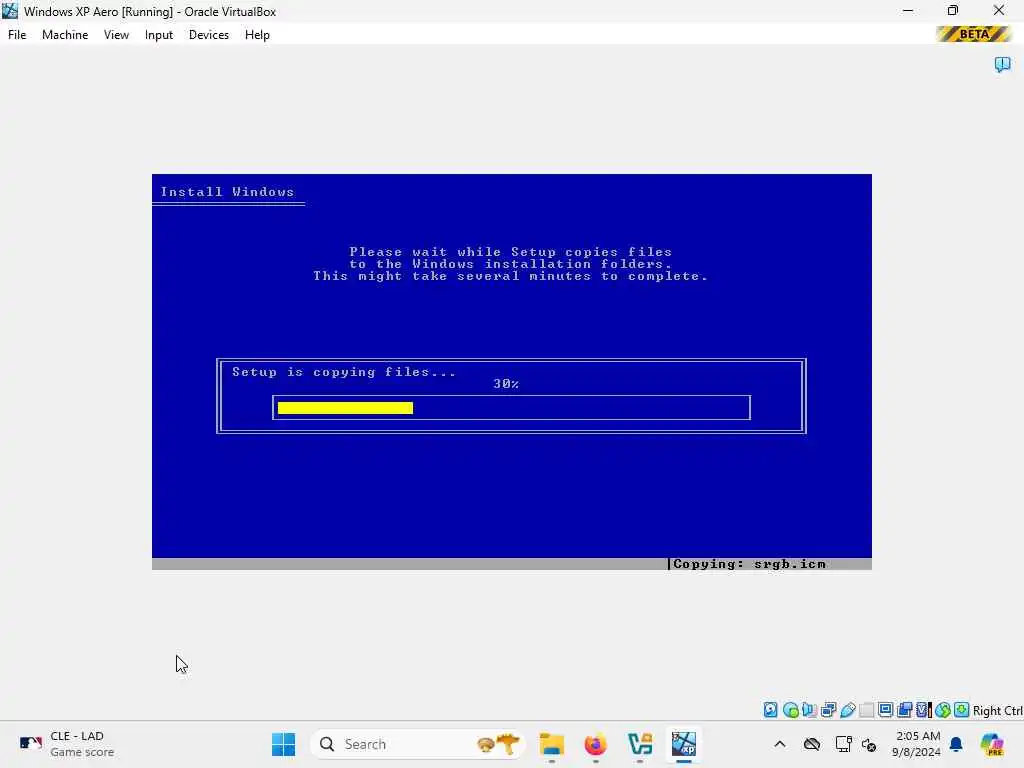The image size is (1024, 768).
Task: Open the audio indicator in VirtualBox status bar
Action: coord(809,710)
